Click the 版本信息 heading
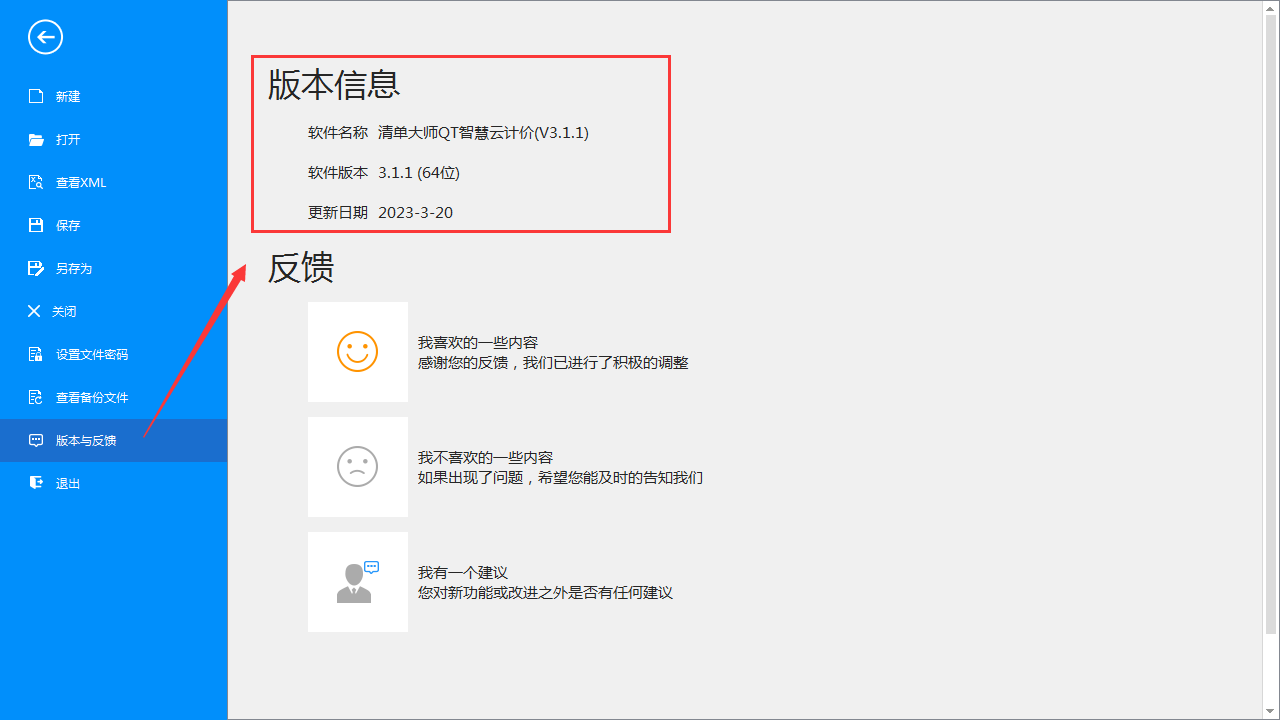The image size is (1280, 720). (x=334, y=84)
